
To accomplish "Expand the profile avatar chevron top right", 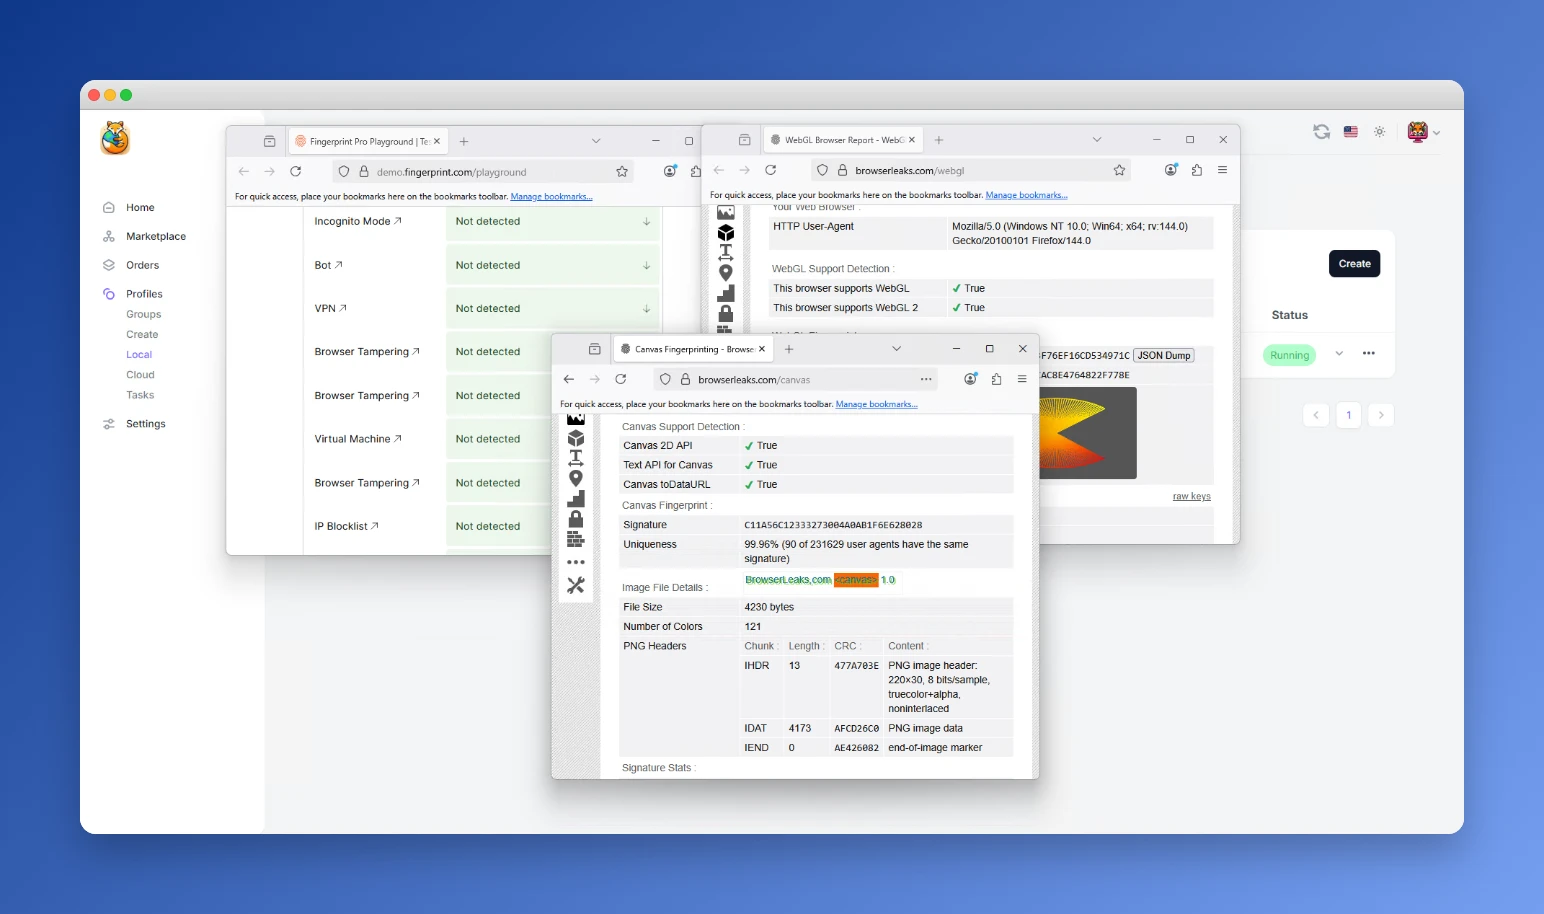I will tap(1437, 132).
